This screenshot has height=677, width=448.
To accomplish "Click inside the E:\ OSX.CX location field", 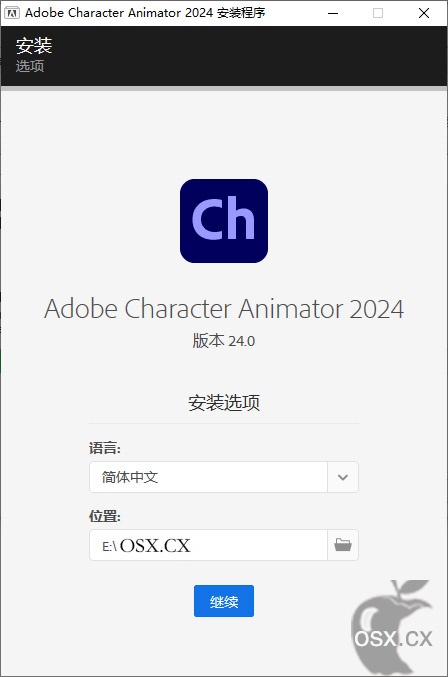I will [x=208, y=545].
